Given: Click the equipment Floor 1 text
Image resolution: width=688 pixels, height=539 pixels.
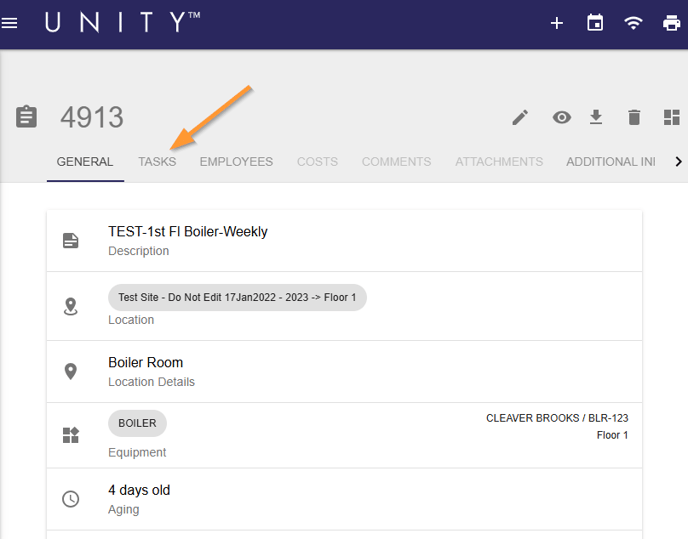Looking at the screenshot, I should [x=612, y=435].
